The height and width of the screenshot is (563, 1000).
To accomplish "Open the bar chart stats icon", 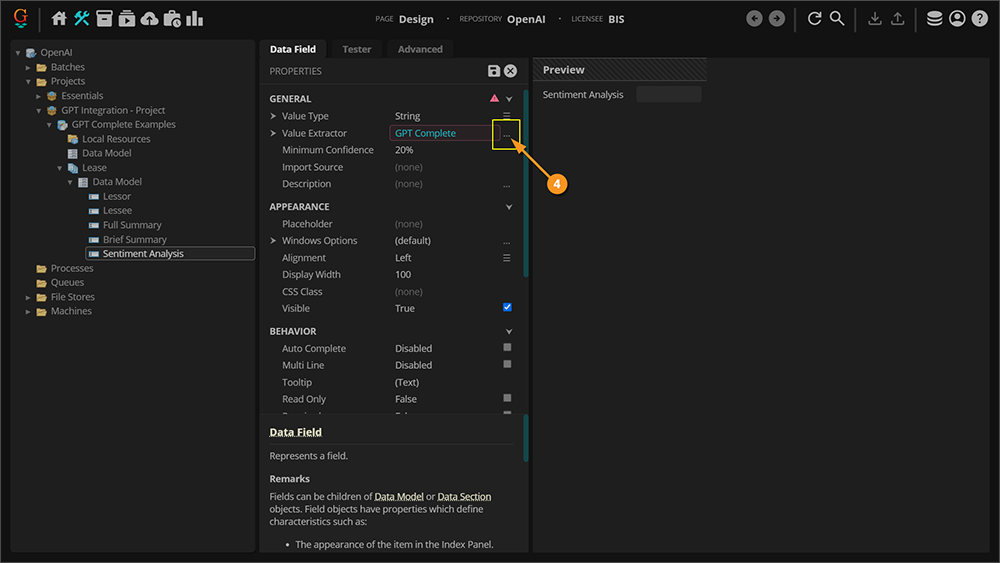I will pos(194,18).
